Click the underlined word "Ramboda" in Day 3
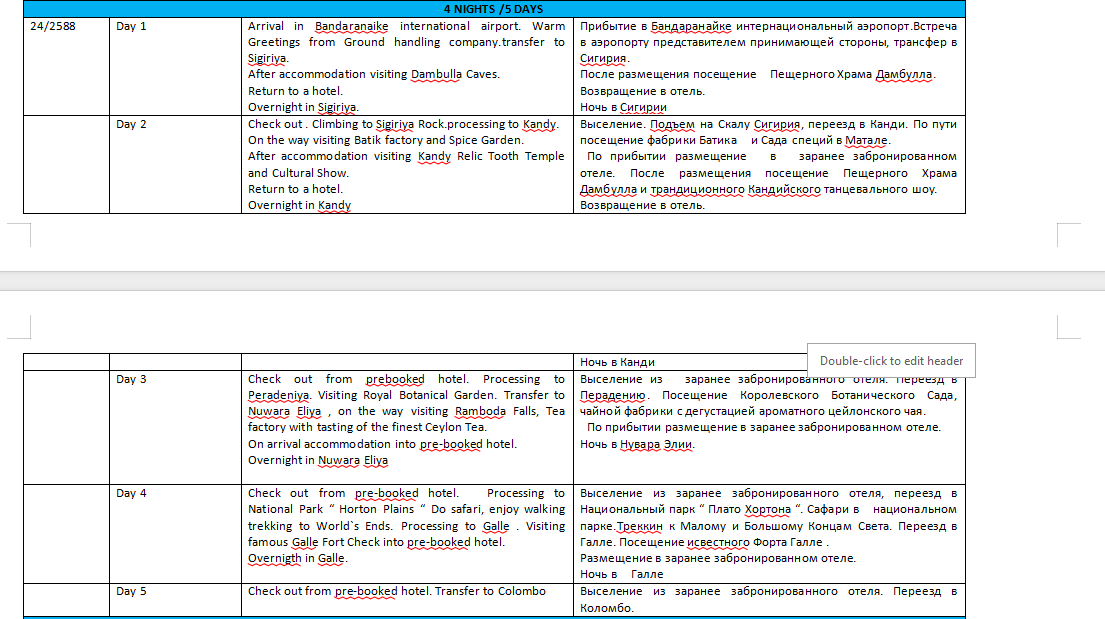The width and height of the screenshot is (1105, 619). click(x=480, y=411)
